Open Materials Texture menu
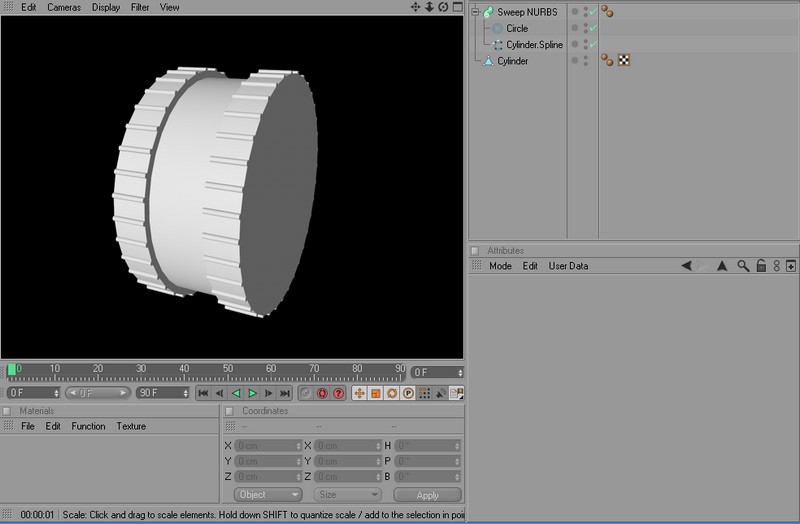This screenshot has width=800, height=524. point(131,426)
